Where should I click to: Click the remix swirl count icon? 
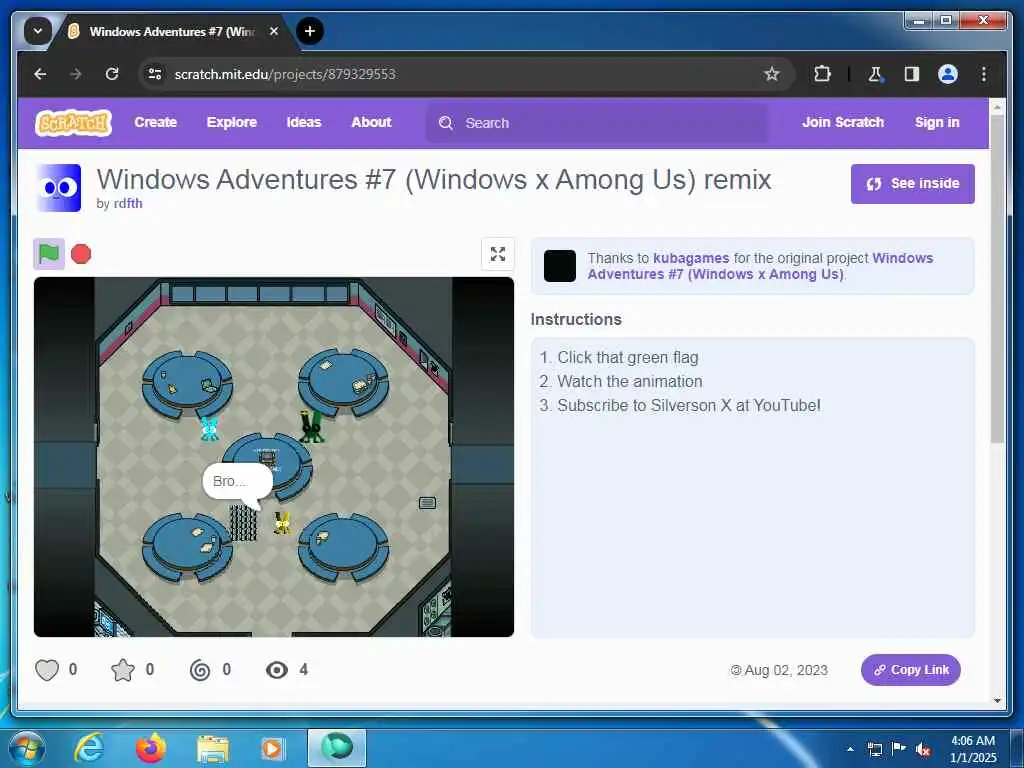(200, 670)
